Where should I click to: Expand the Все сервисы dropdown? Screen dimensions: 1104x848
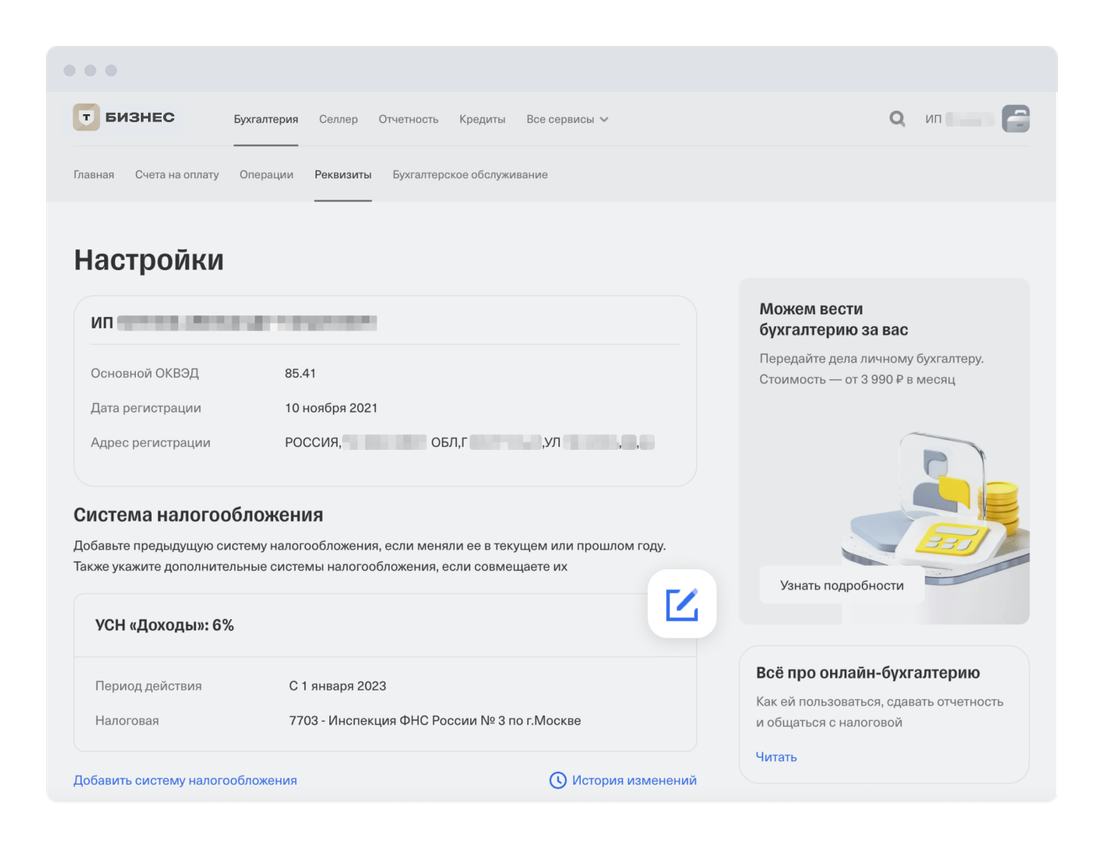coord(567,119)
